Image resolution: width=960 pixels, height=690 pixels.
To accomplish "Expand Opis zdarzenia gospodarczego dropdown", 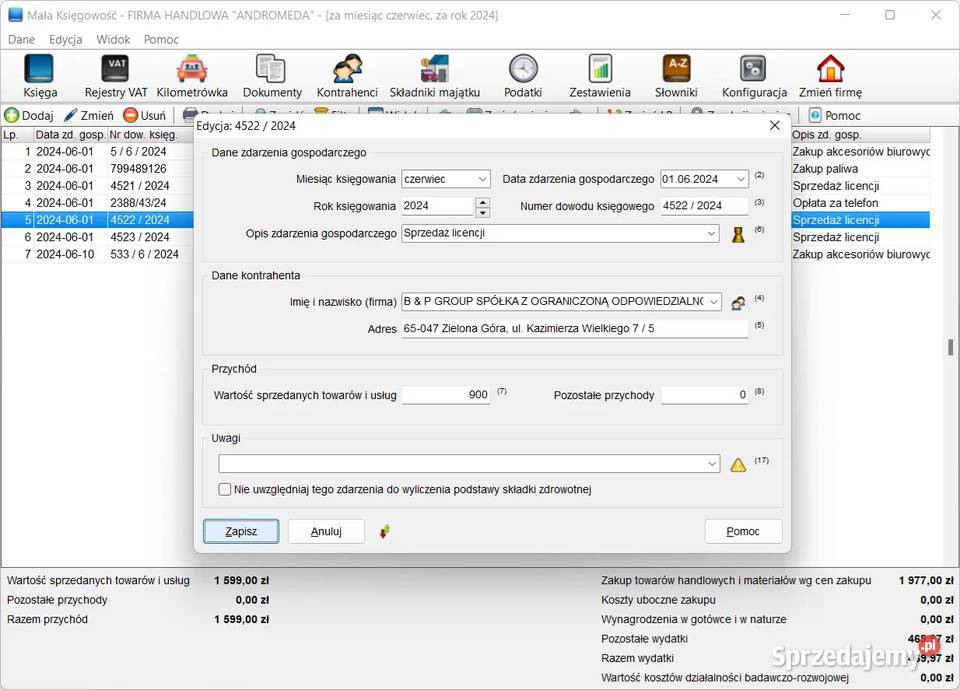I will coord(711,234).
